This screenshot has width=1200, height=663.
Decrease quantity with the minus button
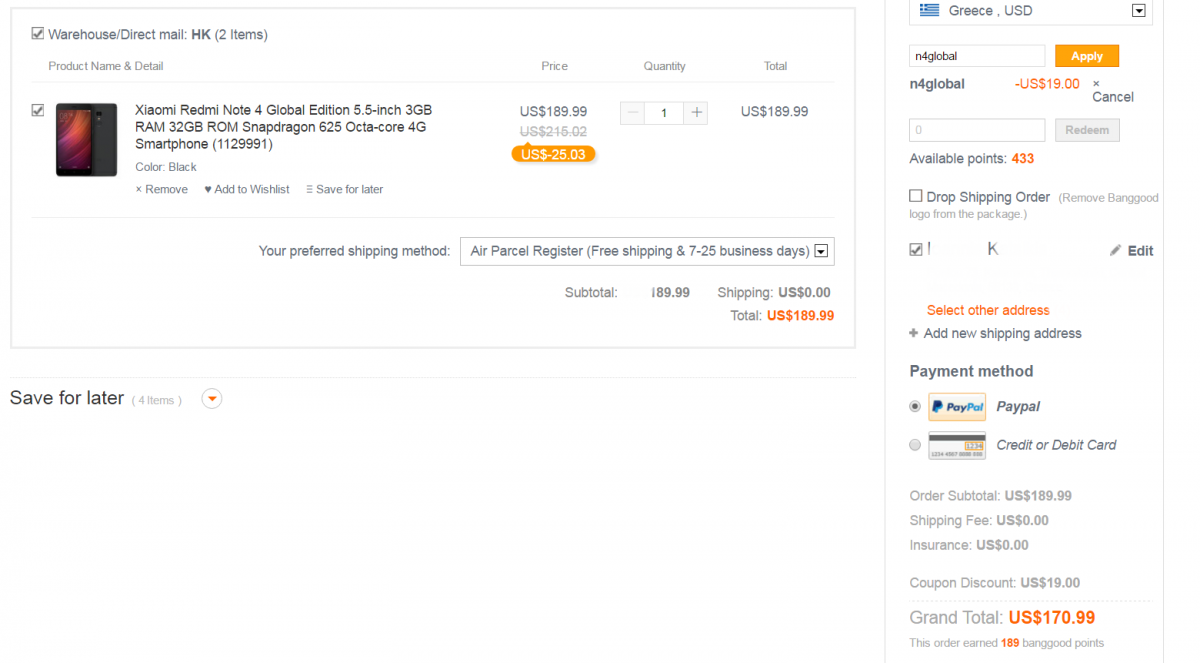632,113
